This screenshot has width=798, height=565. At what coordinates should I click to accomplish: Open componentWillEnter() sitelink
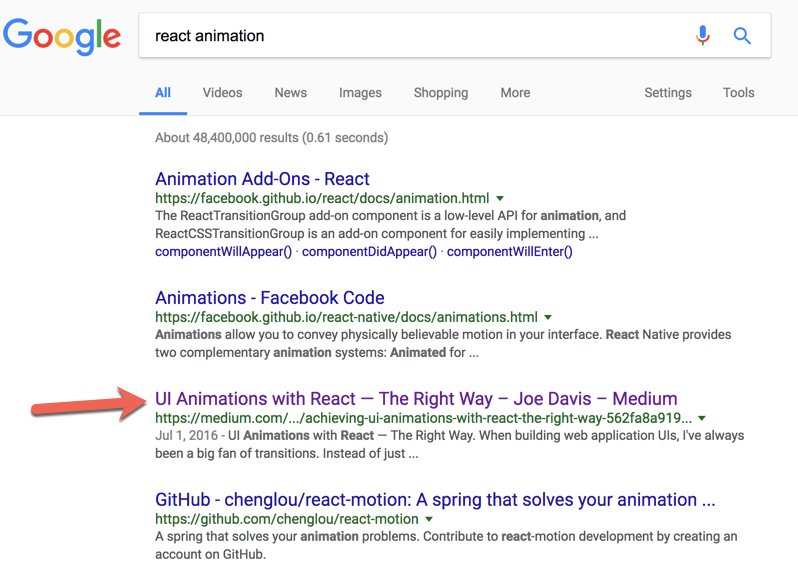tap(509, 251)
